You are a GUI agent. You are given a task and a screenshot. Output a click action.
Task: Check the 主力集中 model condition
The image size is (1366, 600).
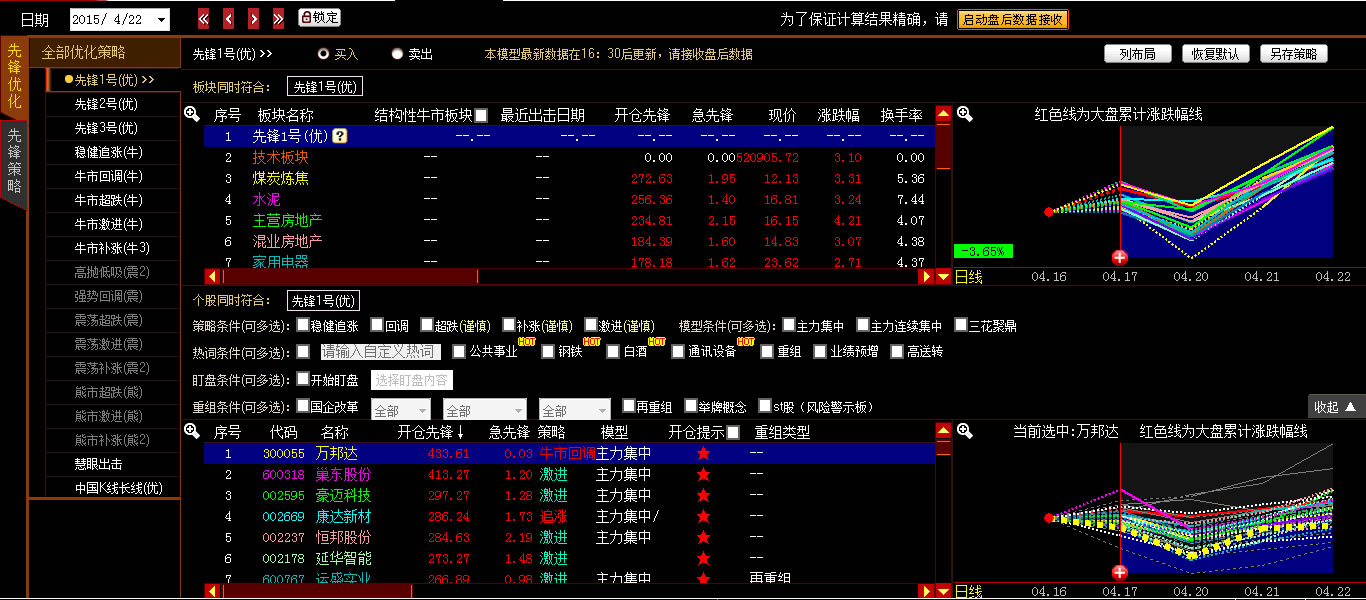[x=789, y=325]
